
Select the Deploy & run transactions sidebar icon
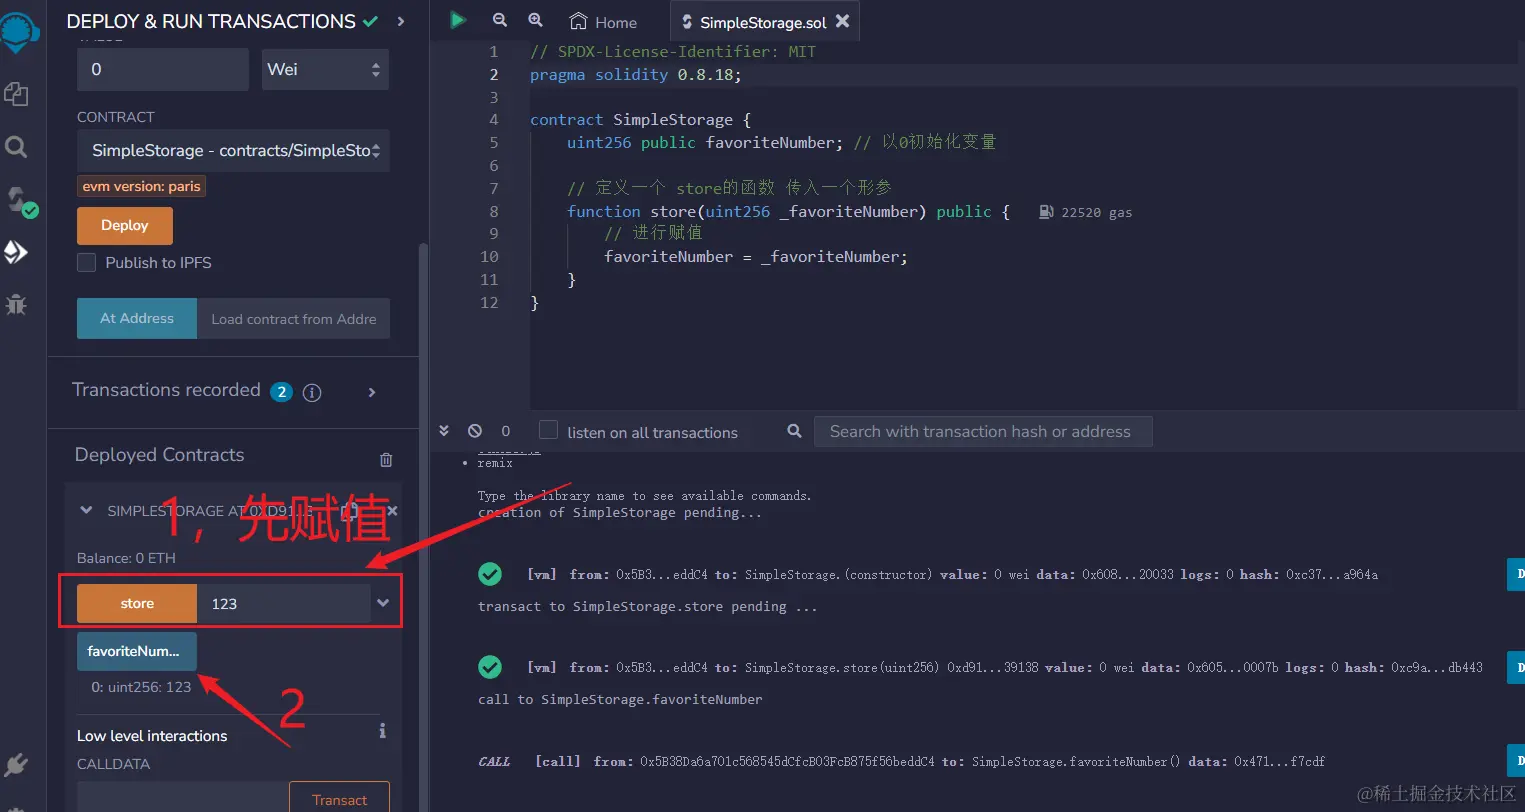pos(16,252)
